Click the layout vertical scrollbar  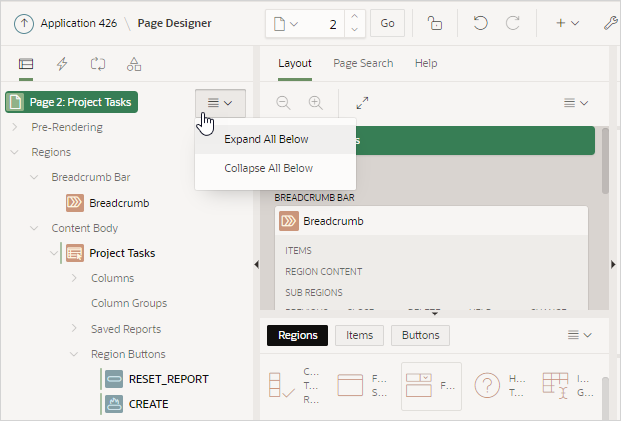[x=605, y=161]
